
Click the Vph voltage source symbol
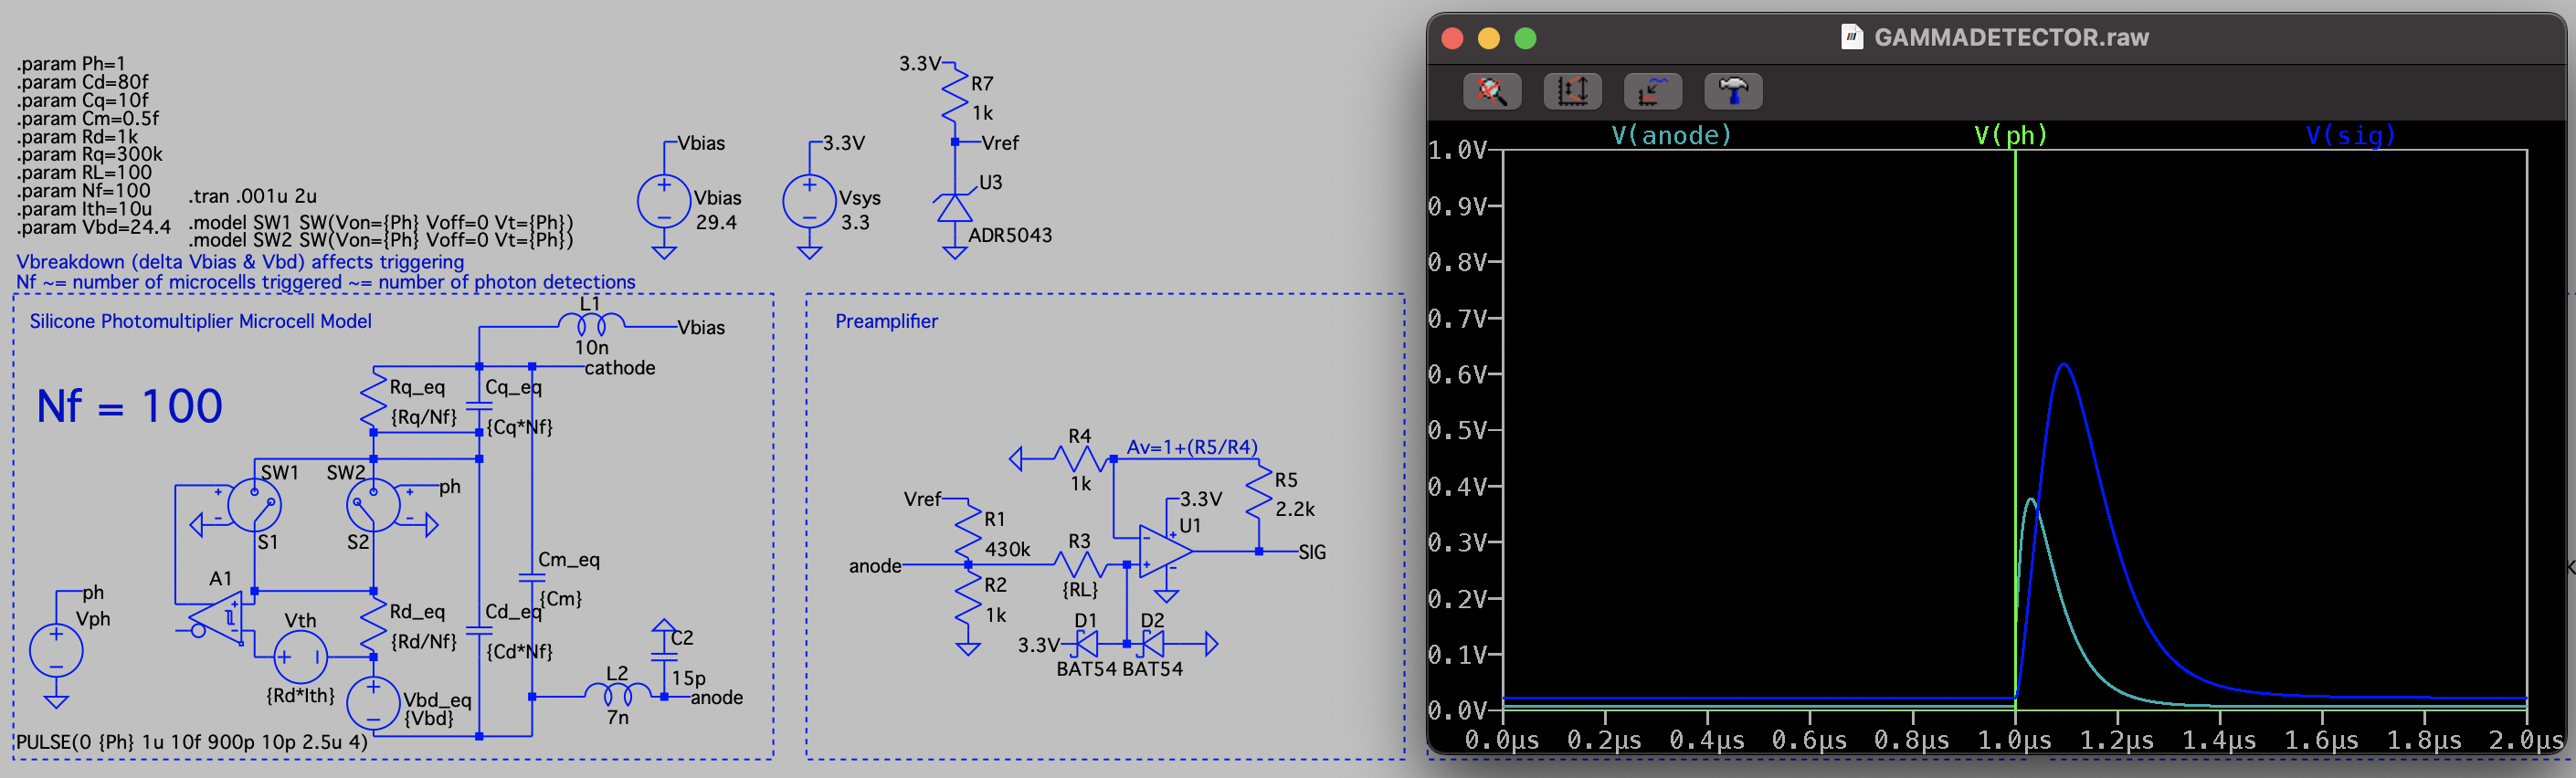pos(56,651)
